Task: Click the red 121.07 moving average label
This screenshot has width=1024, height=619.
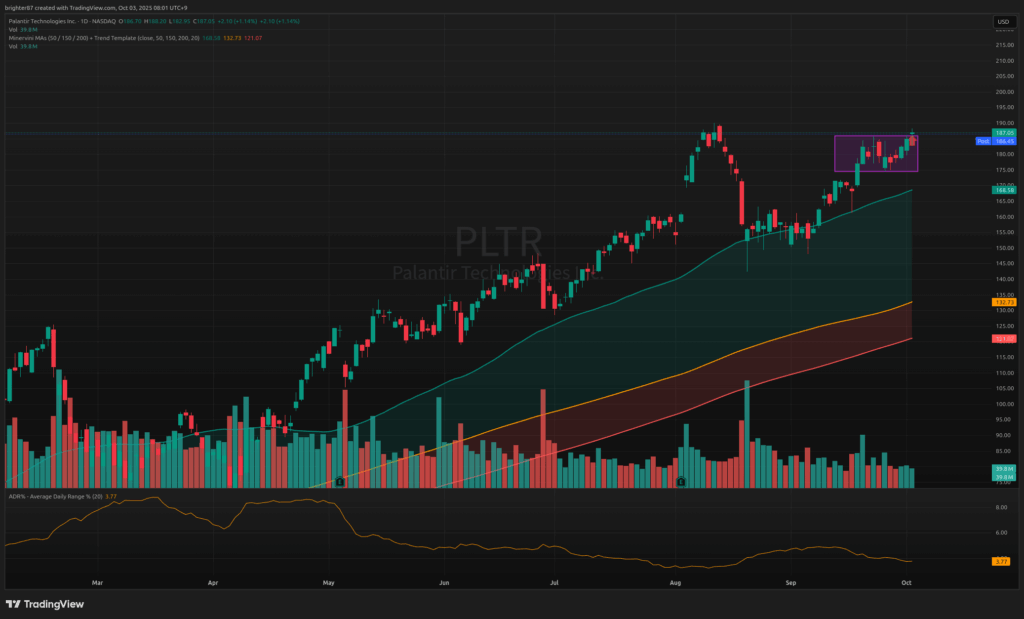Action: (x=1002, y=339)
